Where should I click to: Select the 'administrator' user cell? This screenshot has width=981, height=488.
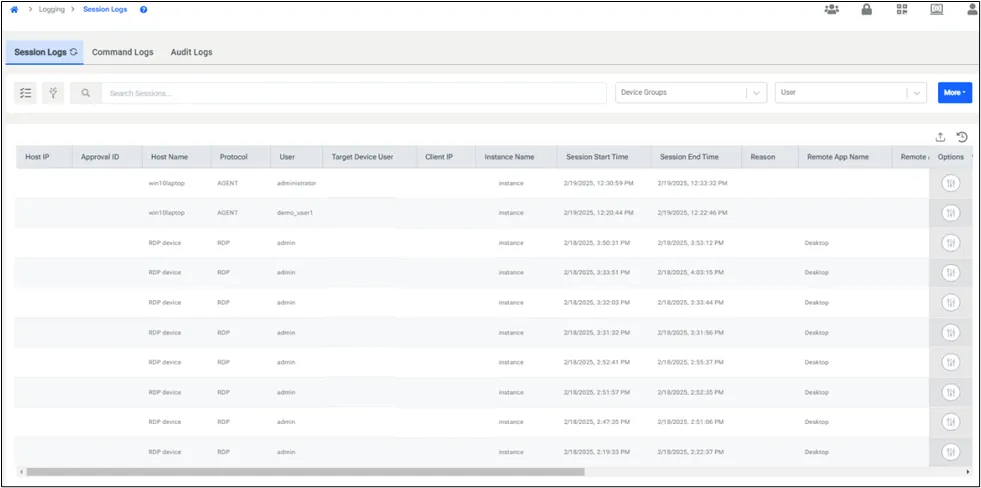pos(297,183)
